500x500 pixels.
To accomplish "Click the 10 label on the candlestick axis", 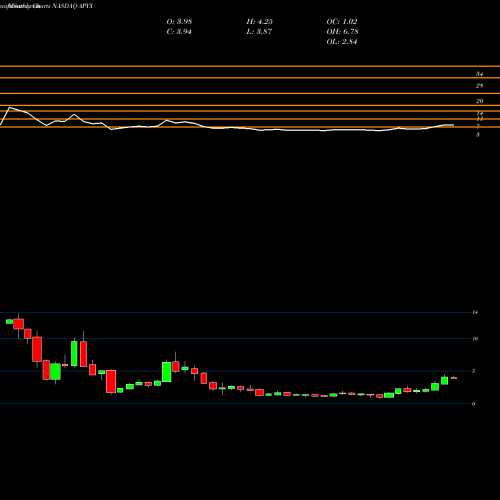I will [x=475, y=339].
